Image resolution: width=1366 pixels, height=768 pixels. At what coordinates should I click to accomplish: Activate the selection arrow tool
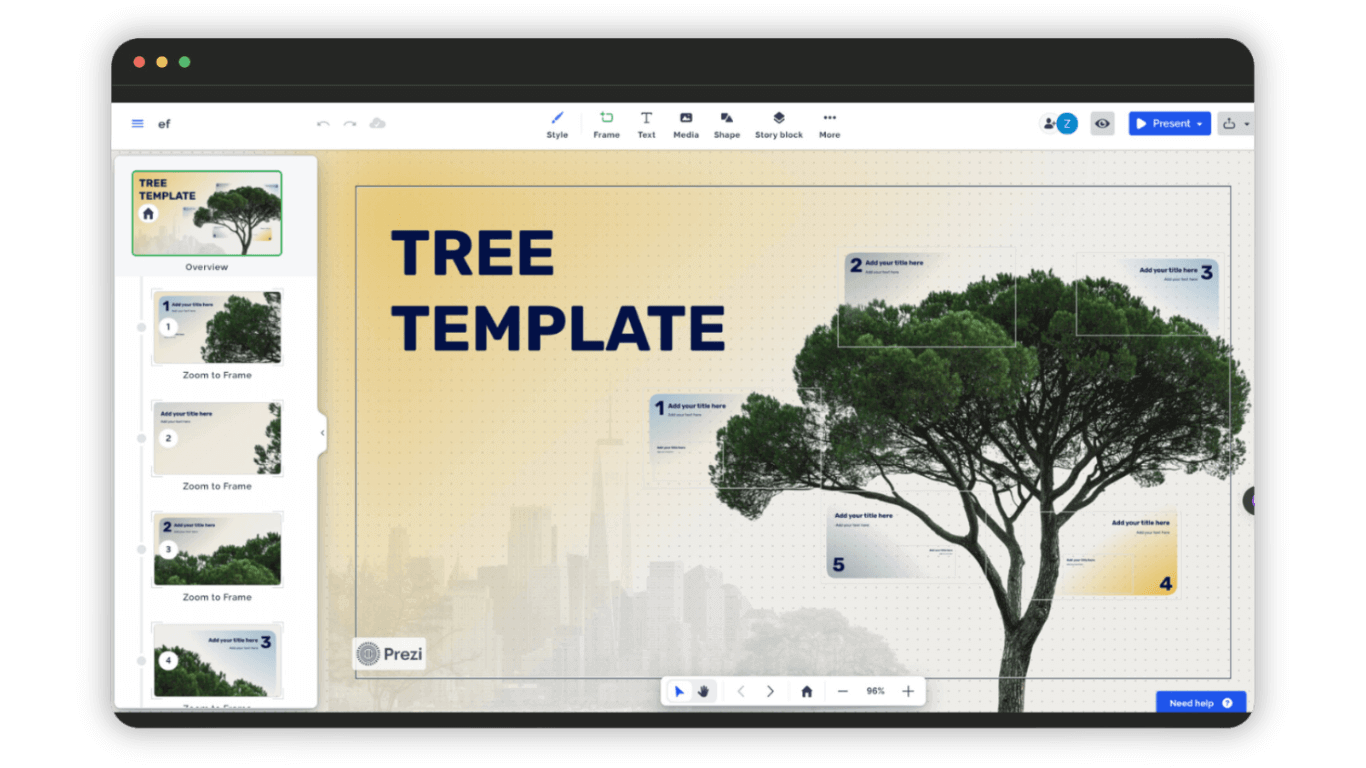click(680, 690)
